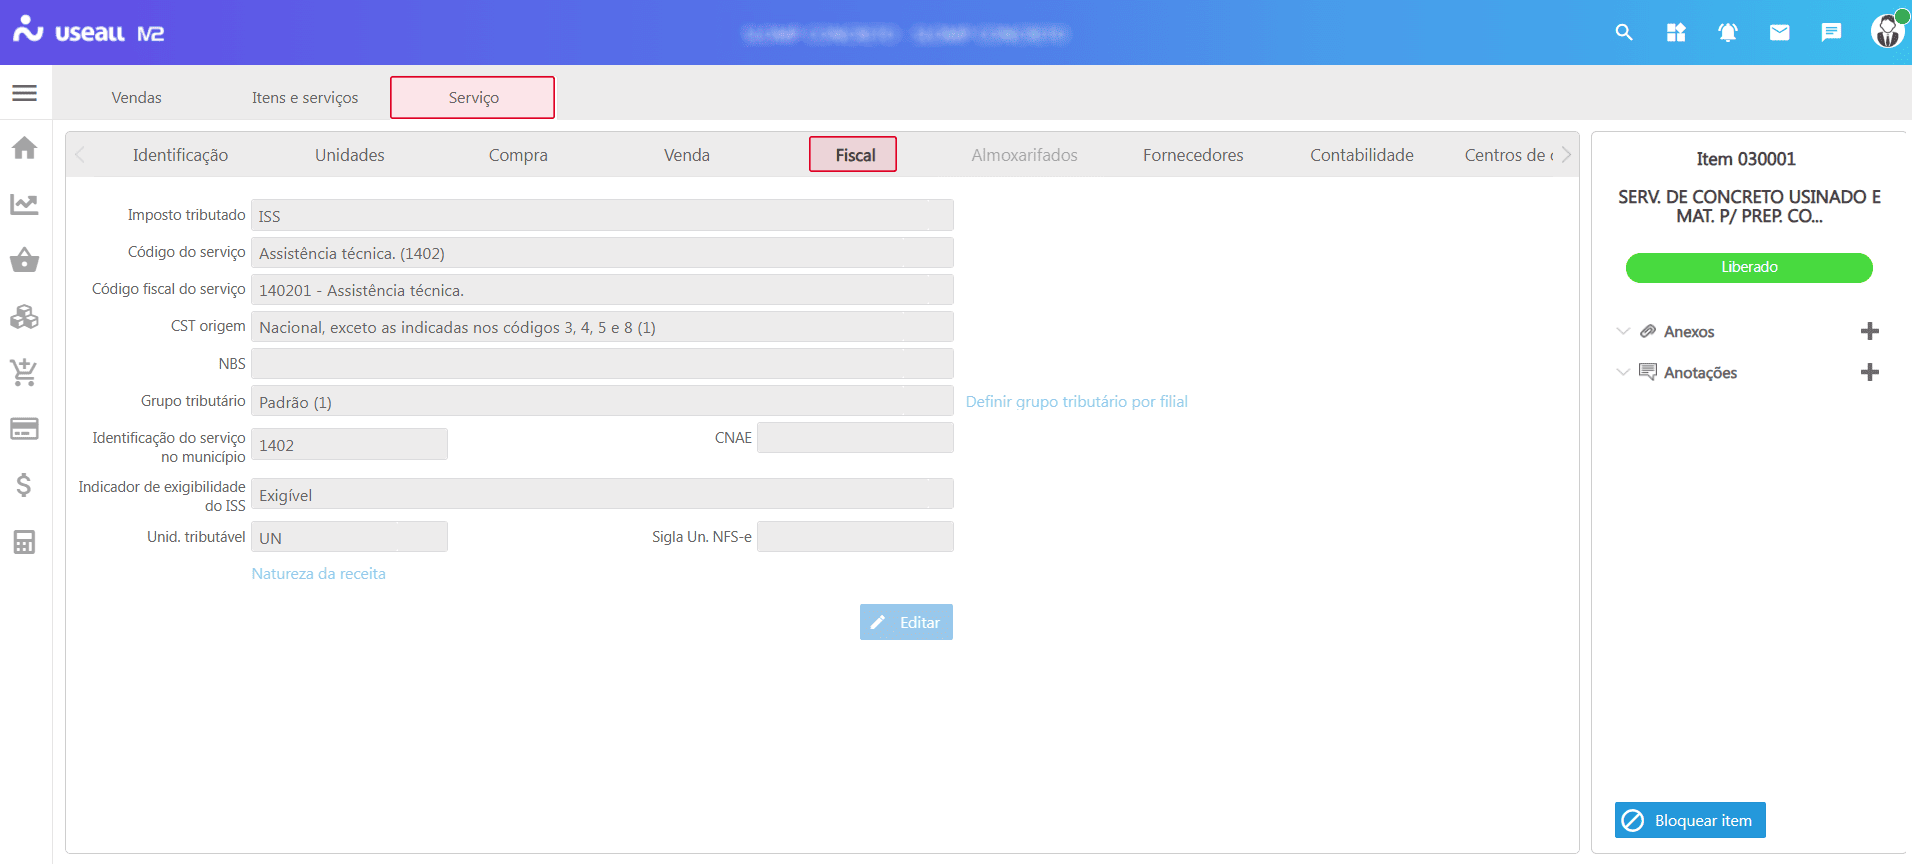
Task: Switch to the Identificação tab
Action: point(180,155)
